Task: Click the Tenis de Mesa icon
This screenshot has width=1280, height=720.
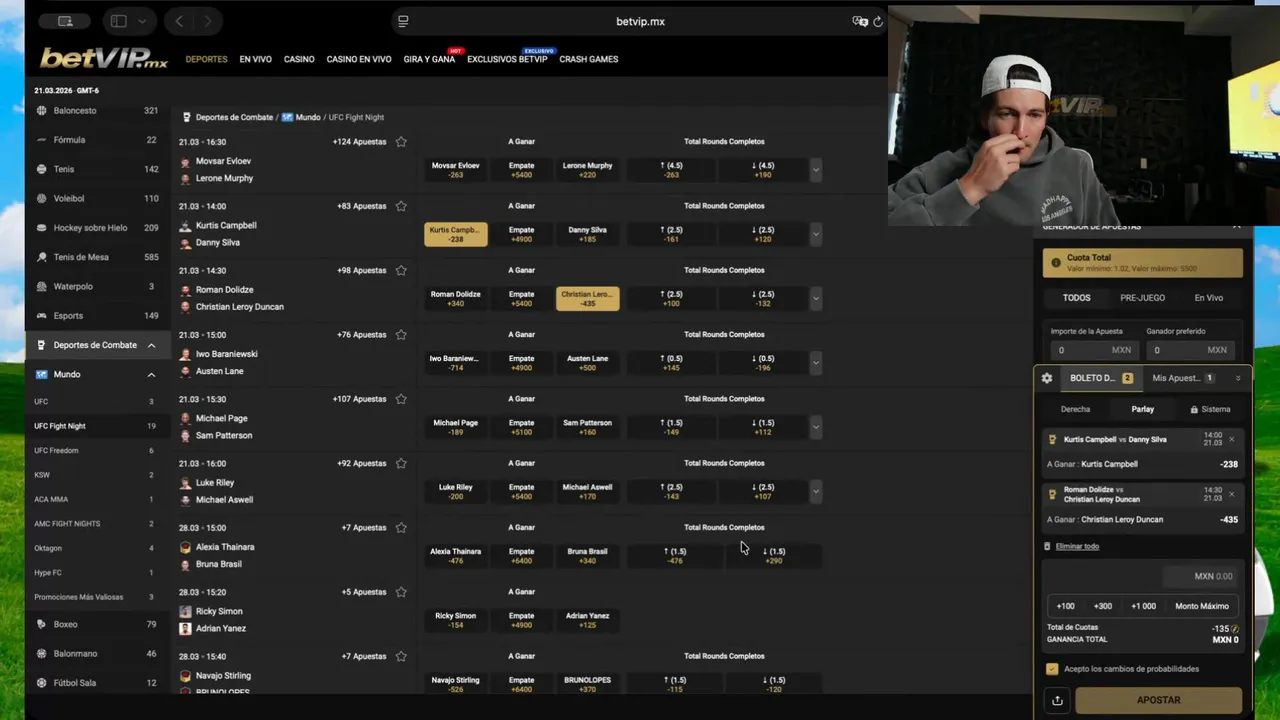Action: [42, 257]
